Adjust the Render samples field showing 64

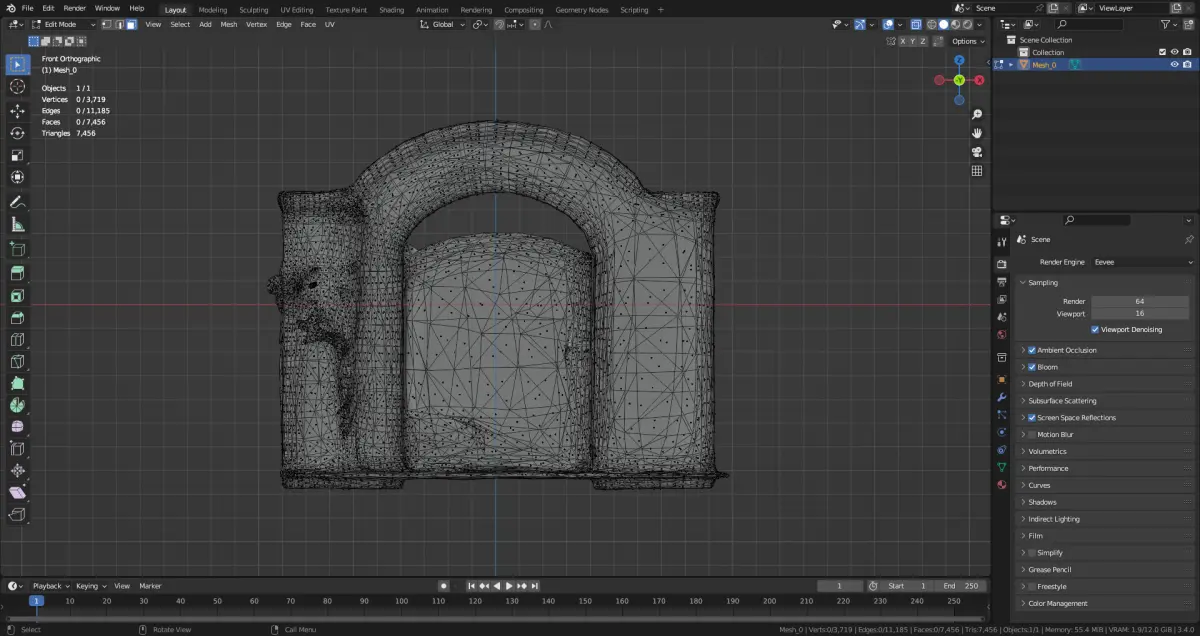coord(1140,301)
